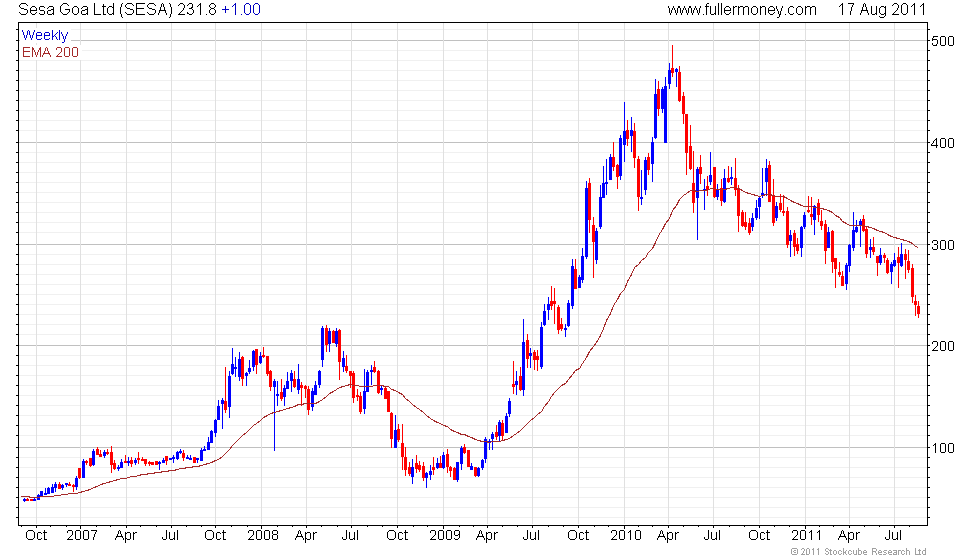Click the 2007 year label on time axis
Image resolution: width=980 pixels, height=560 pixels.
(82, 536)
